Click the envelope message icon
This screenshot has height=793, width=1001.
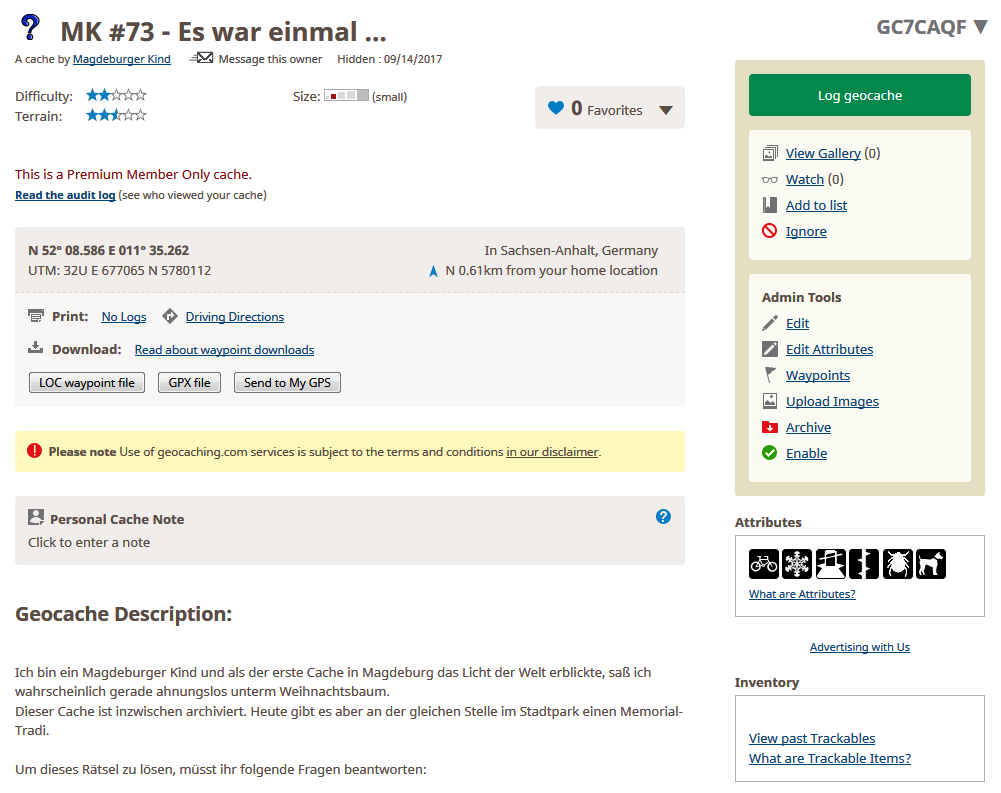(201, 58)
